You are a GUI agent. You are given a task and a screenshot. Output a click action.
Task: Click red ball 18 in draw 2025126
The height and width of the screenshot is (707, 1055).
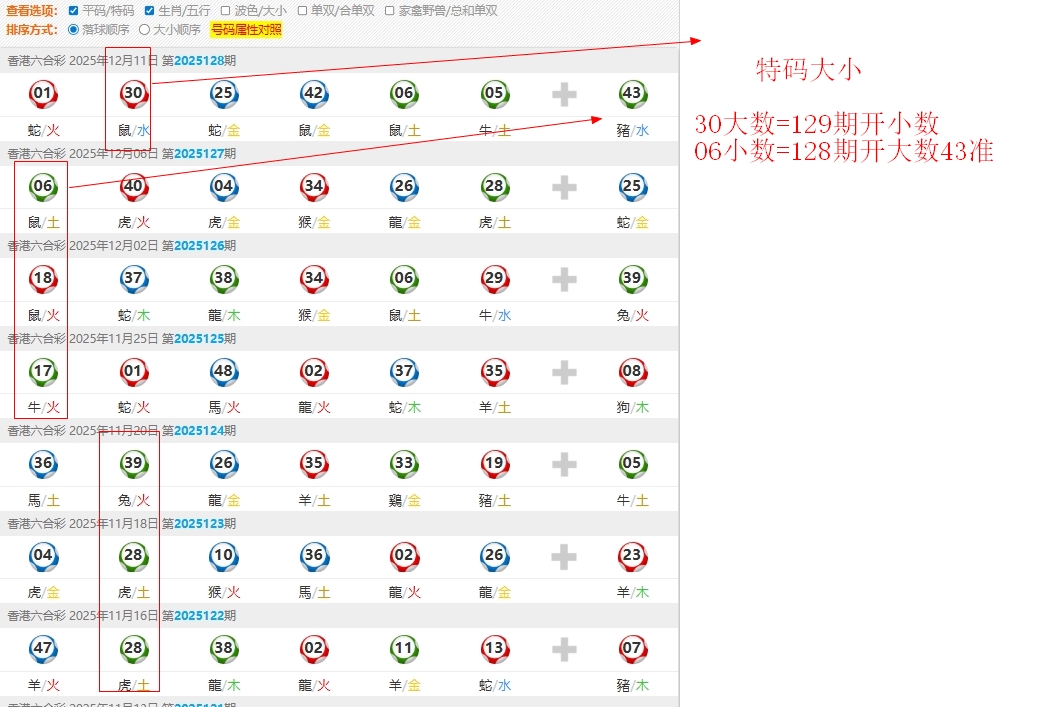[43, 279]
